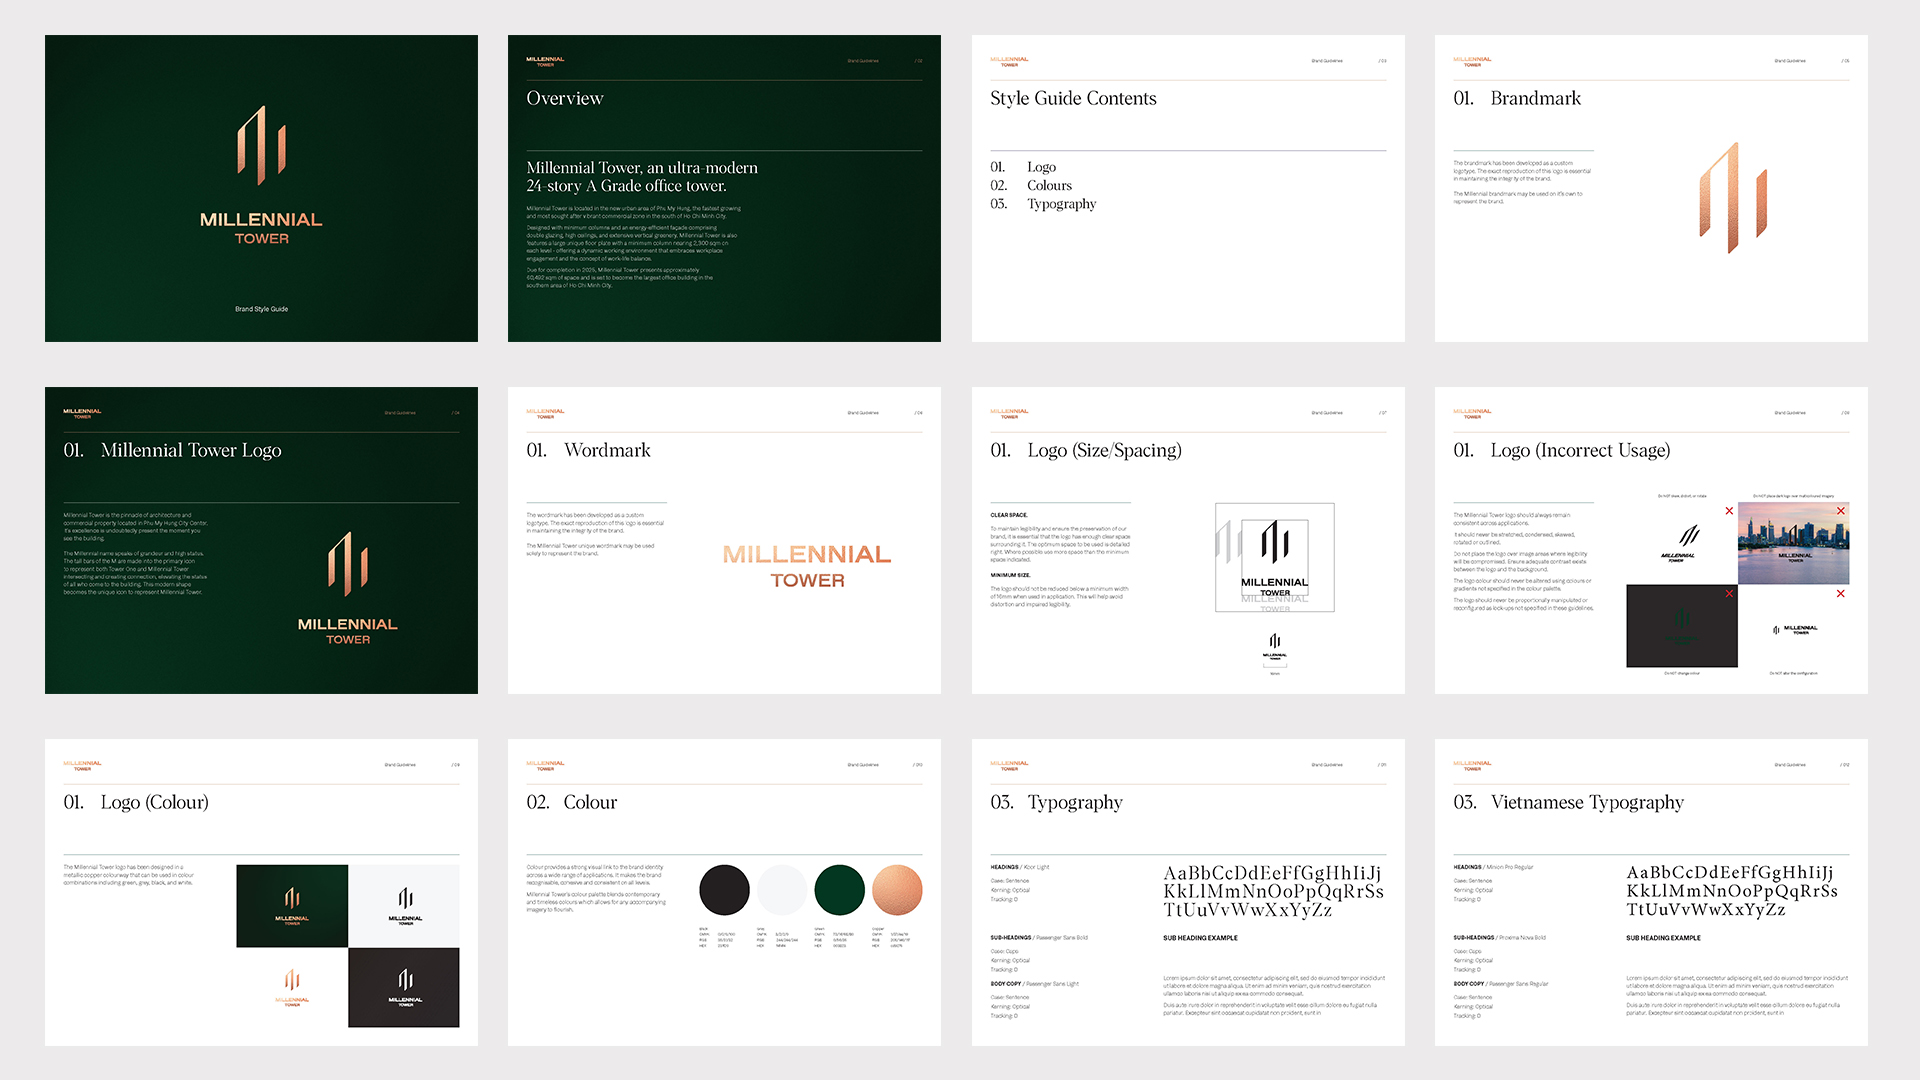Viewport: 1920px width, 1080px height.
Task: Click the Logo (Size/Spacing) heading
Action: pos(1103,451)
